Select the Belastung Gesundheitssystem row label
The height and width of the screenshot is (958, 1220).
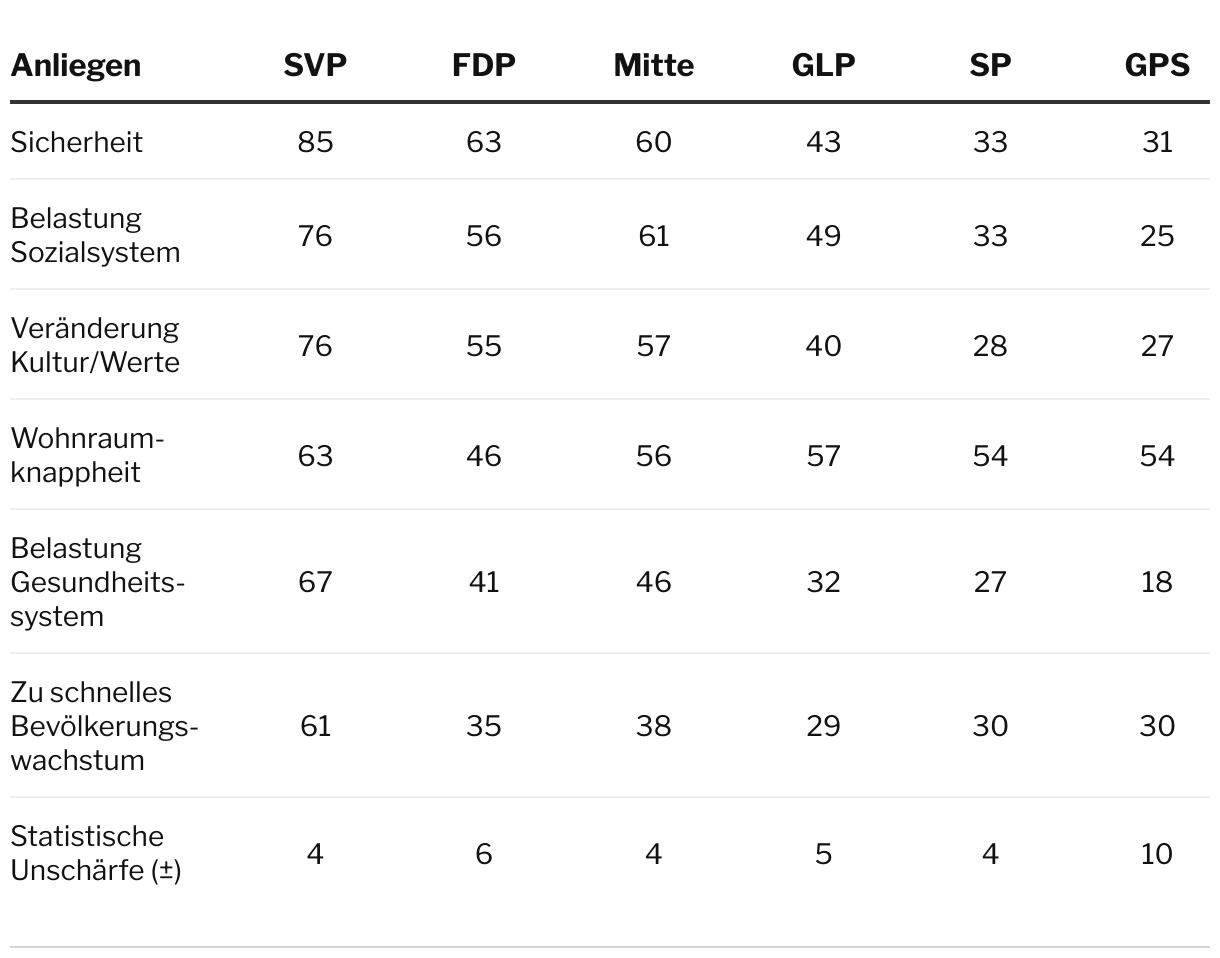98,582
